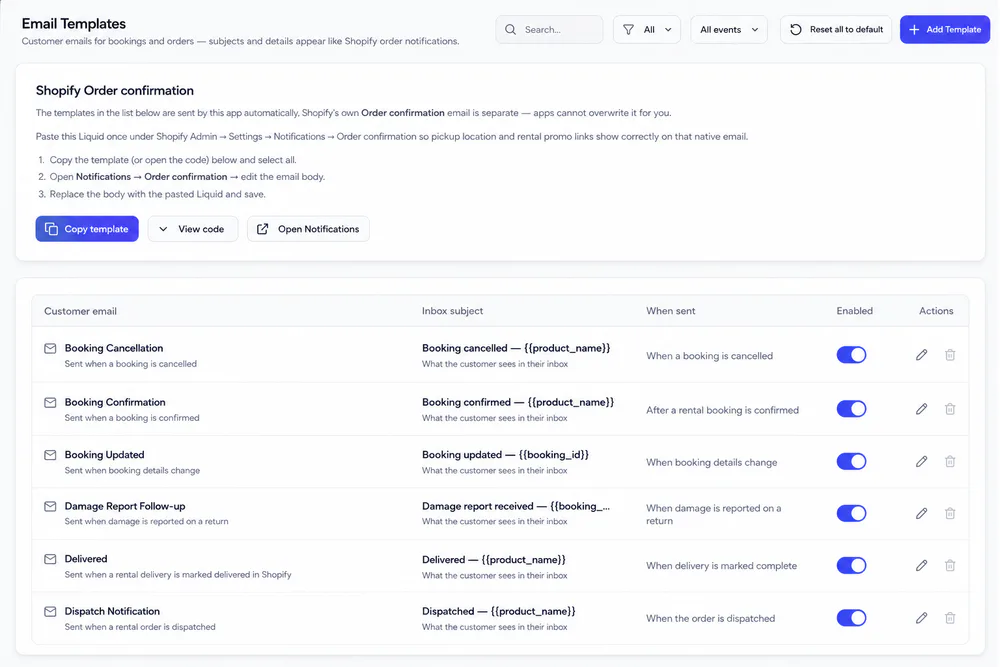Focus the Search input field
The image size is (1000, 667).
(x=549, y=29)
